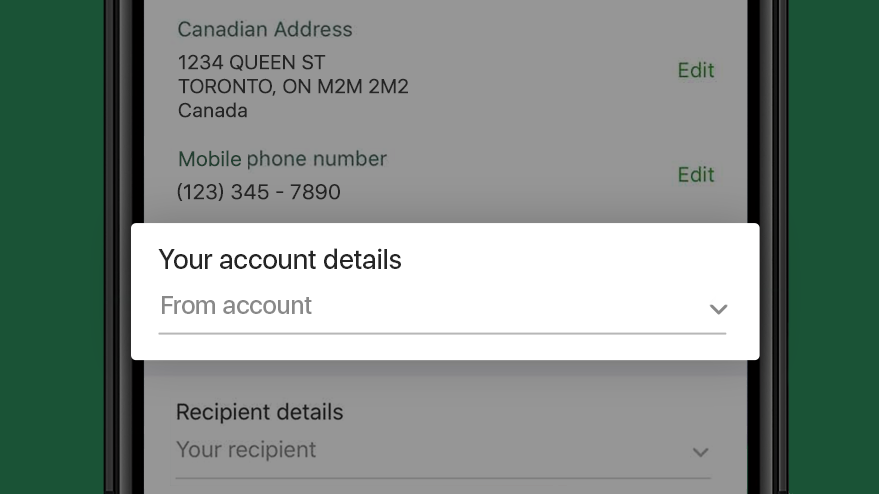Expand the From account chevron arrow
The height and width of the screenshot is (494, 879).
pos(718,309)
